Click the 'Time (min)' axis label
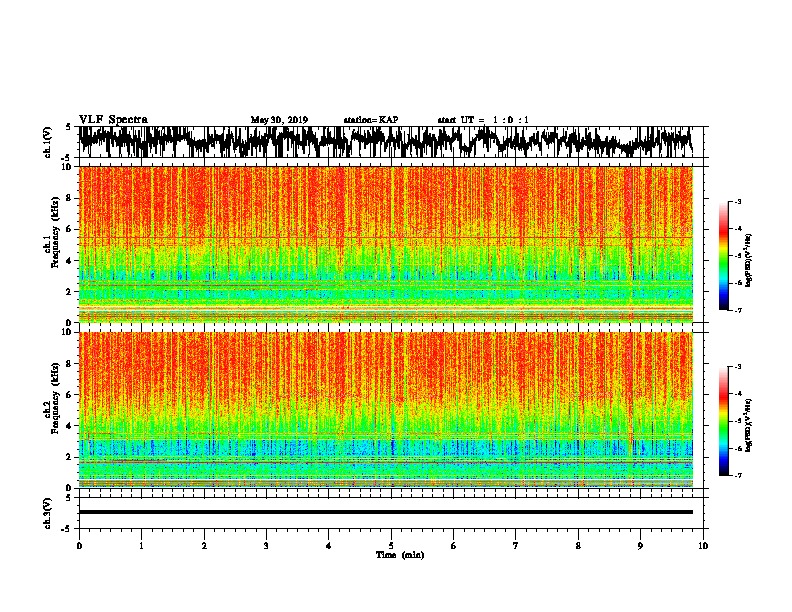Screen dimensions: 792x612 (400, 555)
